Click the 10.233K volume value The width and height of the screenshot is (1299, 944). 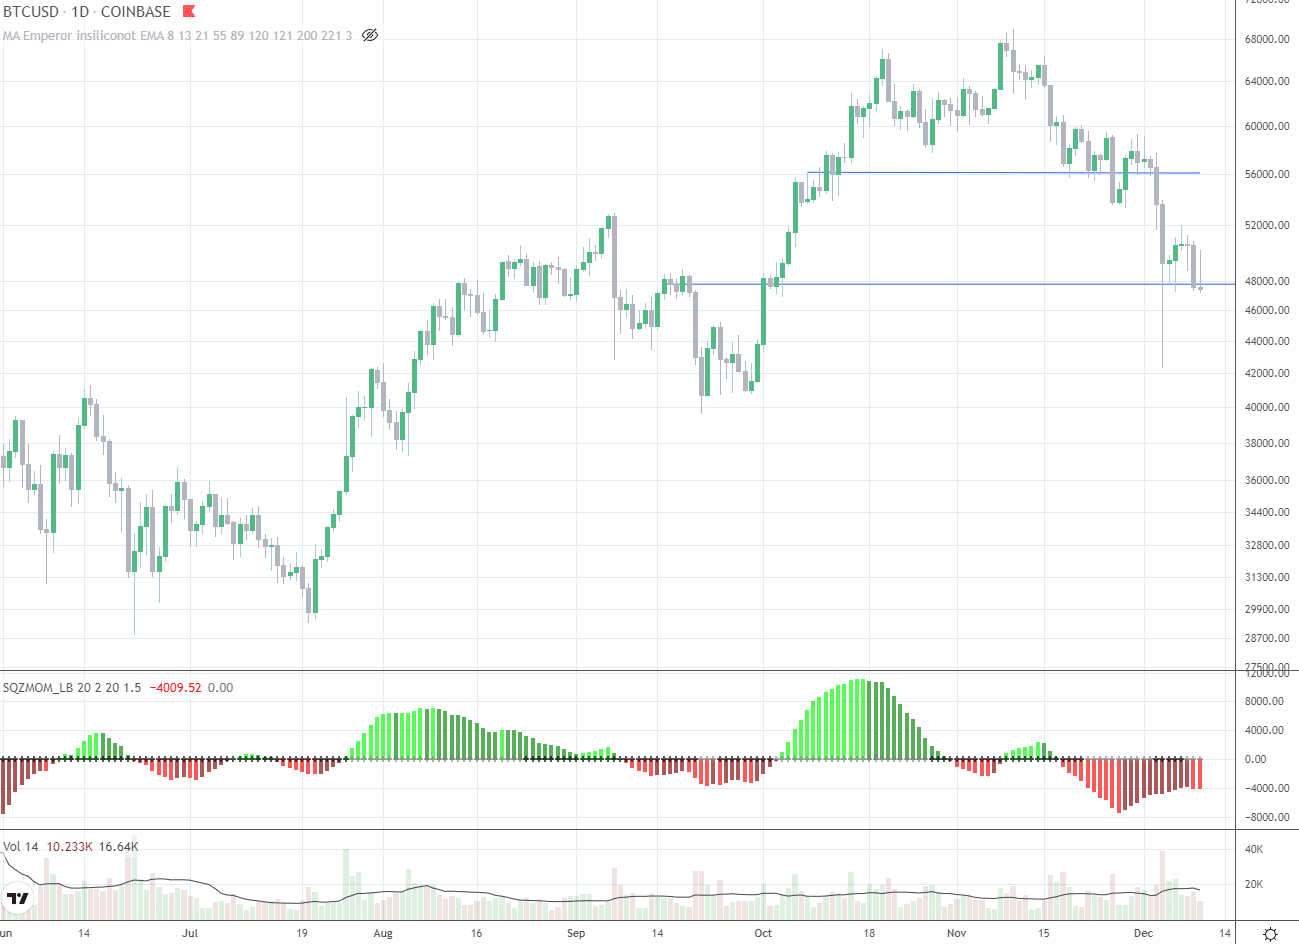point(70,847)
